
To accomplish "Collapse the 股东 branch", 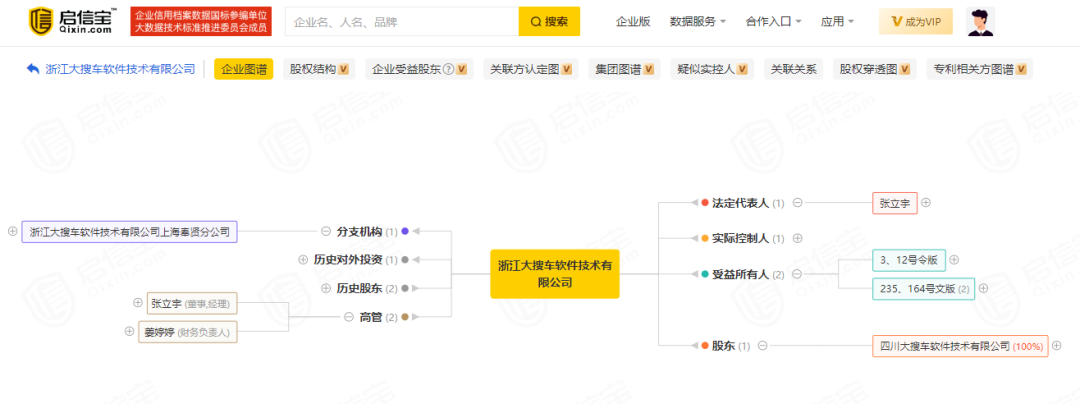I will coord(762,345).
